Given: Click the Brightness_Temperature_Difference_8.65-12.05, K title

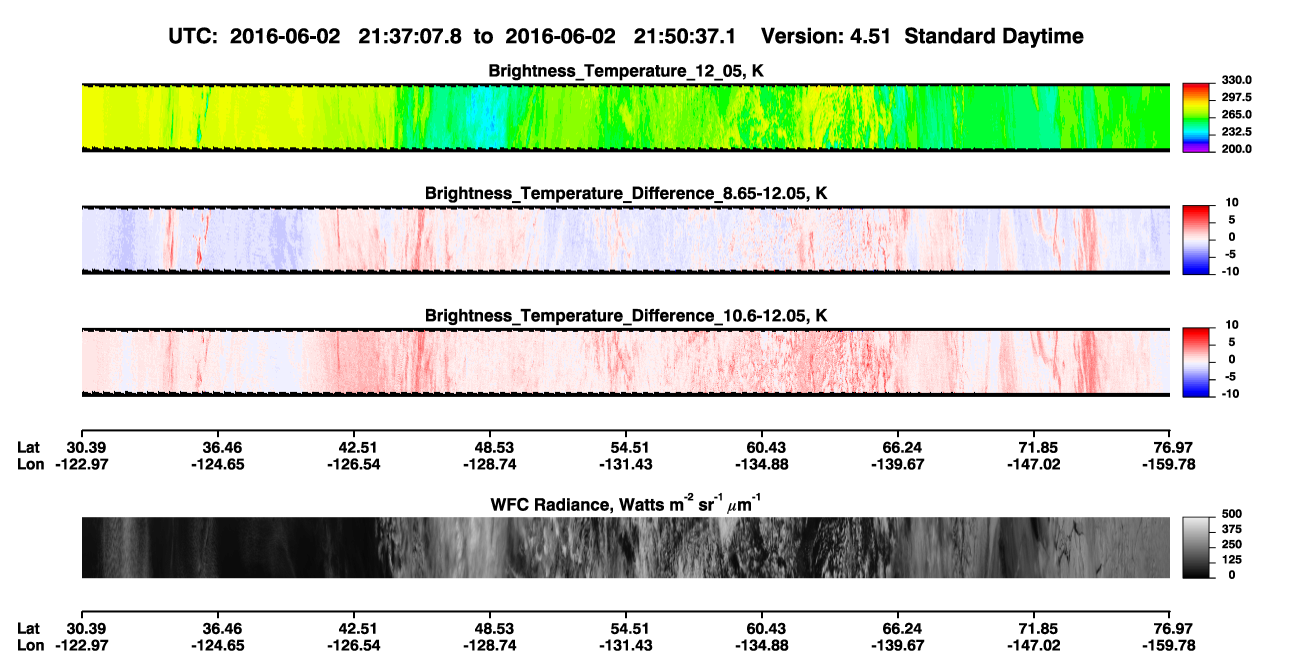Looking at the screenshot, I should pos(625,193).
